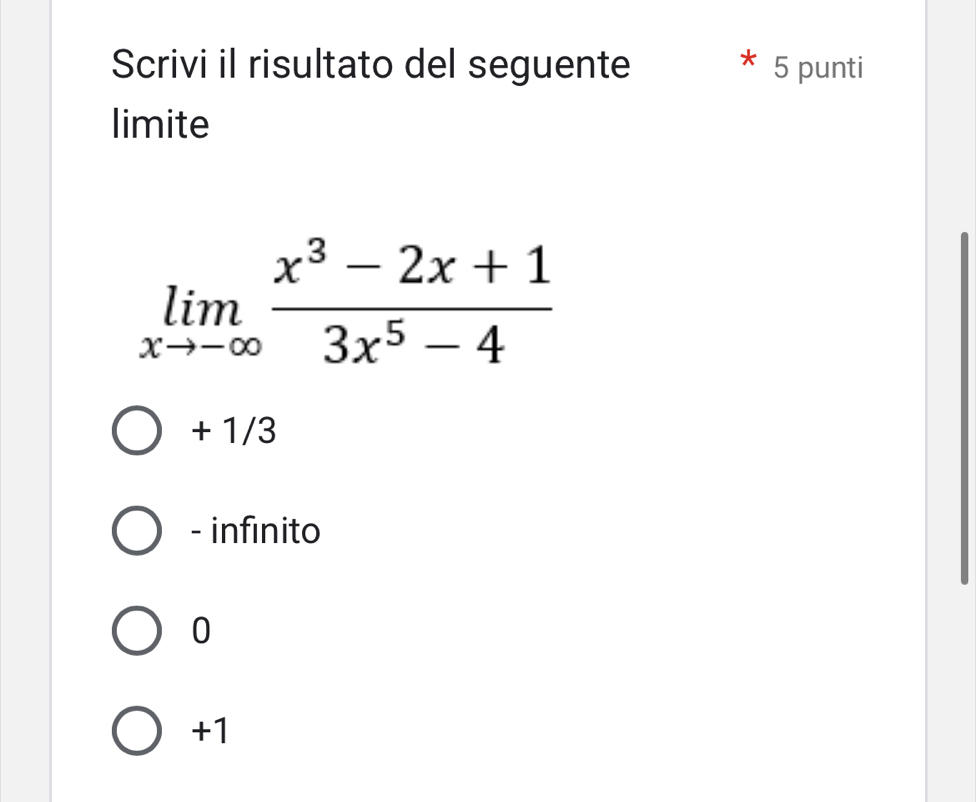Click the denominator 3x⁵ − 4
Viewport: 976px width, 802px height.
415,345
